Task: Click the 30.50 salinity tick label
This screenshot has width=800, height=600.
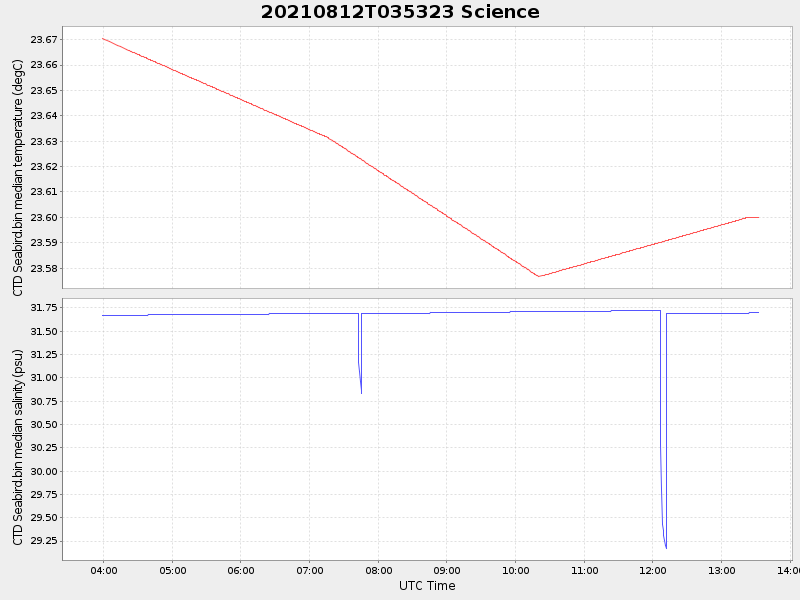Action: (x=44, y=424)
